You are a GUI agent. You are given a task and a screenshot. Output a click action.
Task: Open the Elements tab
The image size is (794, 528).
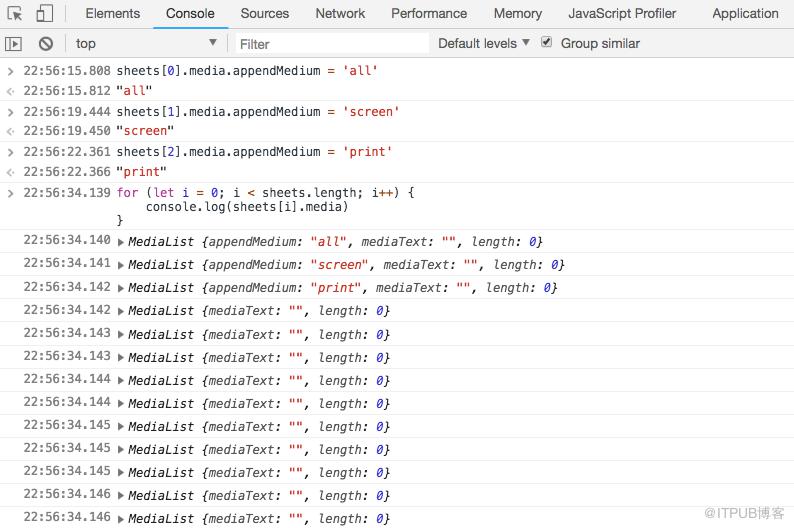(112, 13)
